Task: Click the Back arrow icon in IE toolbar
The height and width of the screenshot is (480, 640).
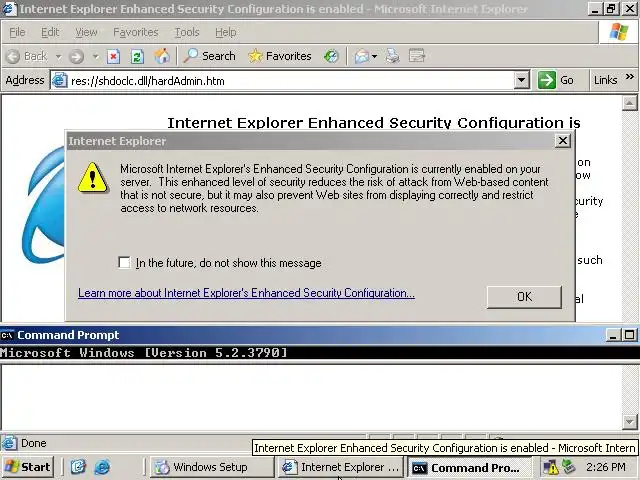Action: click(13, 56)
